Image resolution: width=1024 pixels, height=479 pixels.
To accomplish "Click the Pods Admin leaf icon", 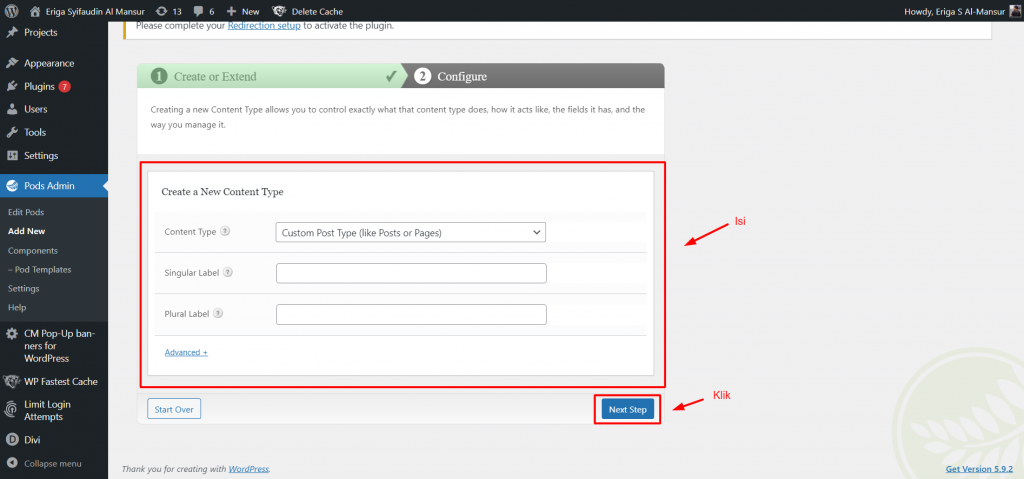I will [x=12, y=186].
